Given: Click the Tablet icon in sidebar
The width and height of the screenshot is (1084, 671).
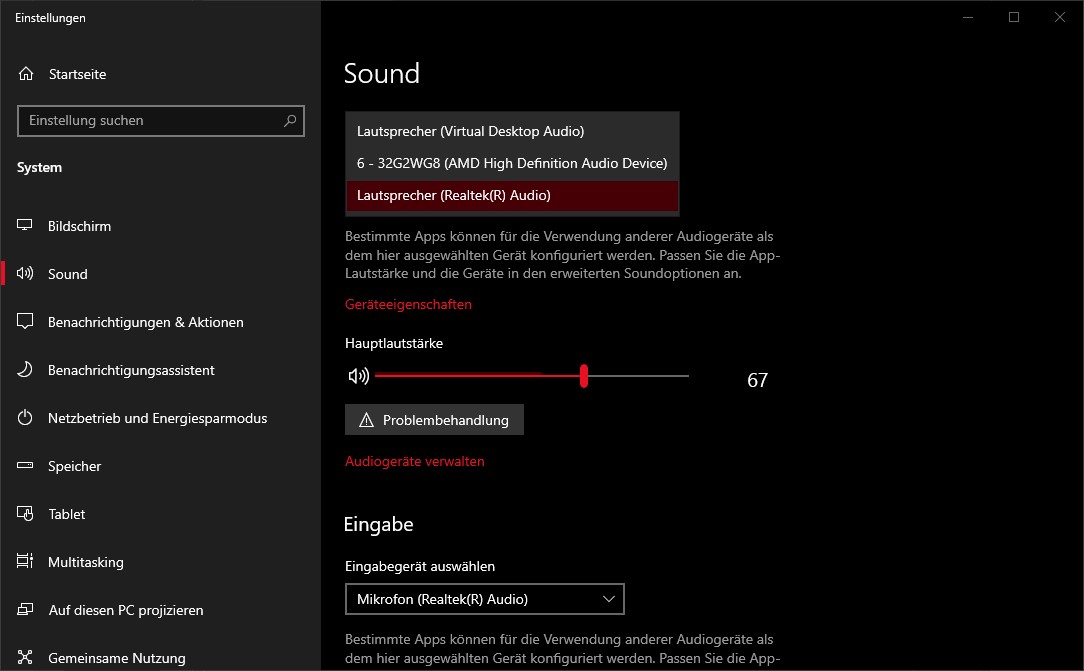Looking at the screenshot, I should click(26, 514).
